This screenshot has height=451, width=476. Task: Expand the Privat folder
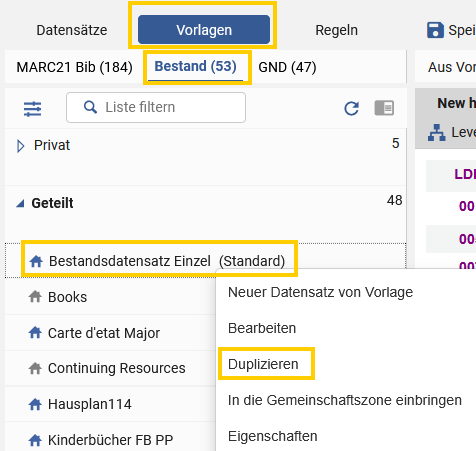coord(20,146)
